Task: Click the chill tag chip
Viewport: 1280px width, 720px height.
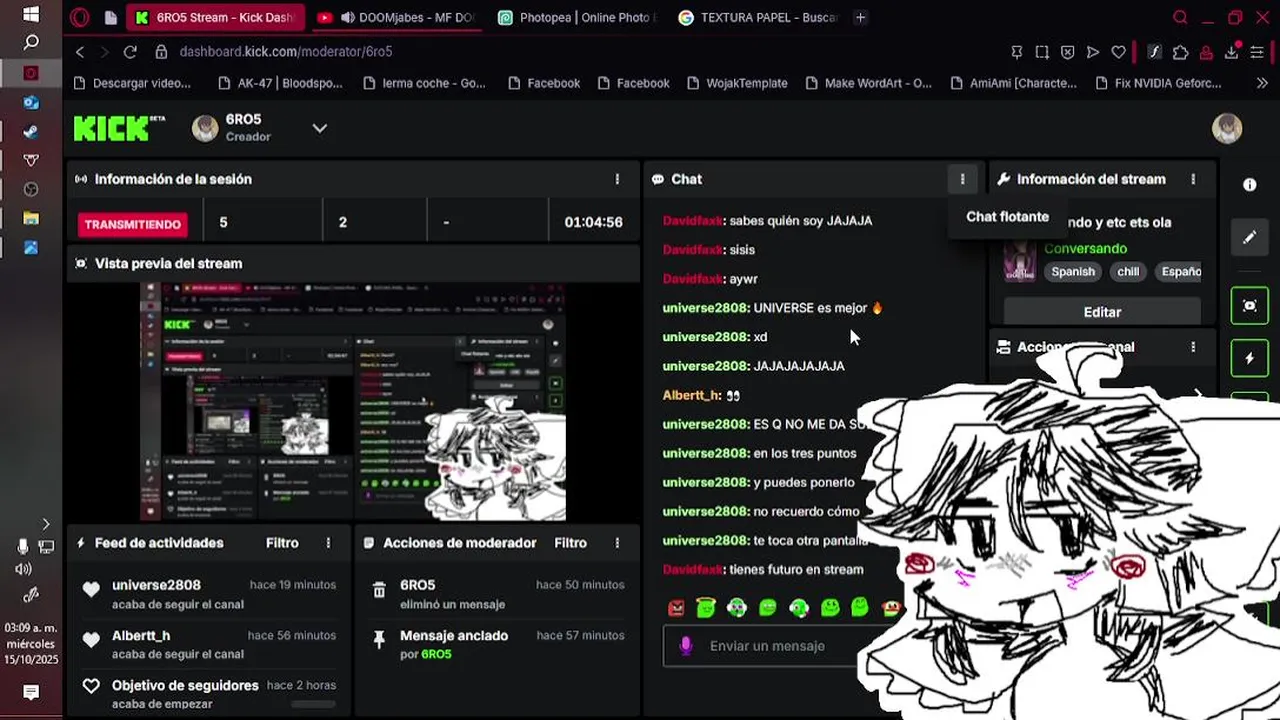Action: [x=1128, y=272]
